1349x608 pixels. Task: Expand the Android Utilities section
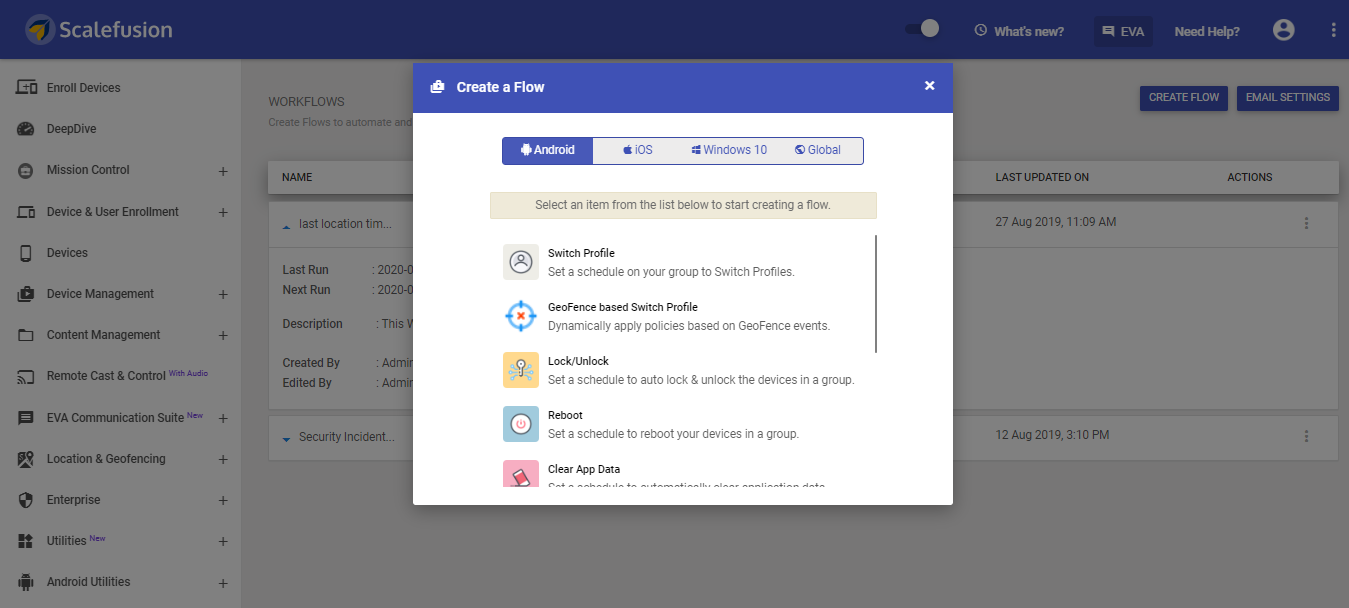[223, 582]
